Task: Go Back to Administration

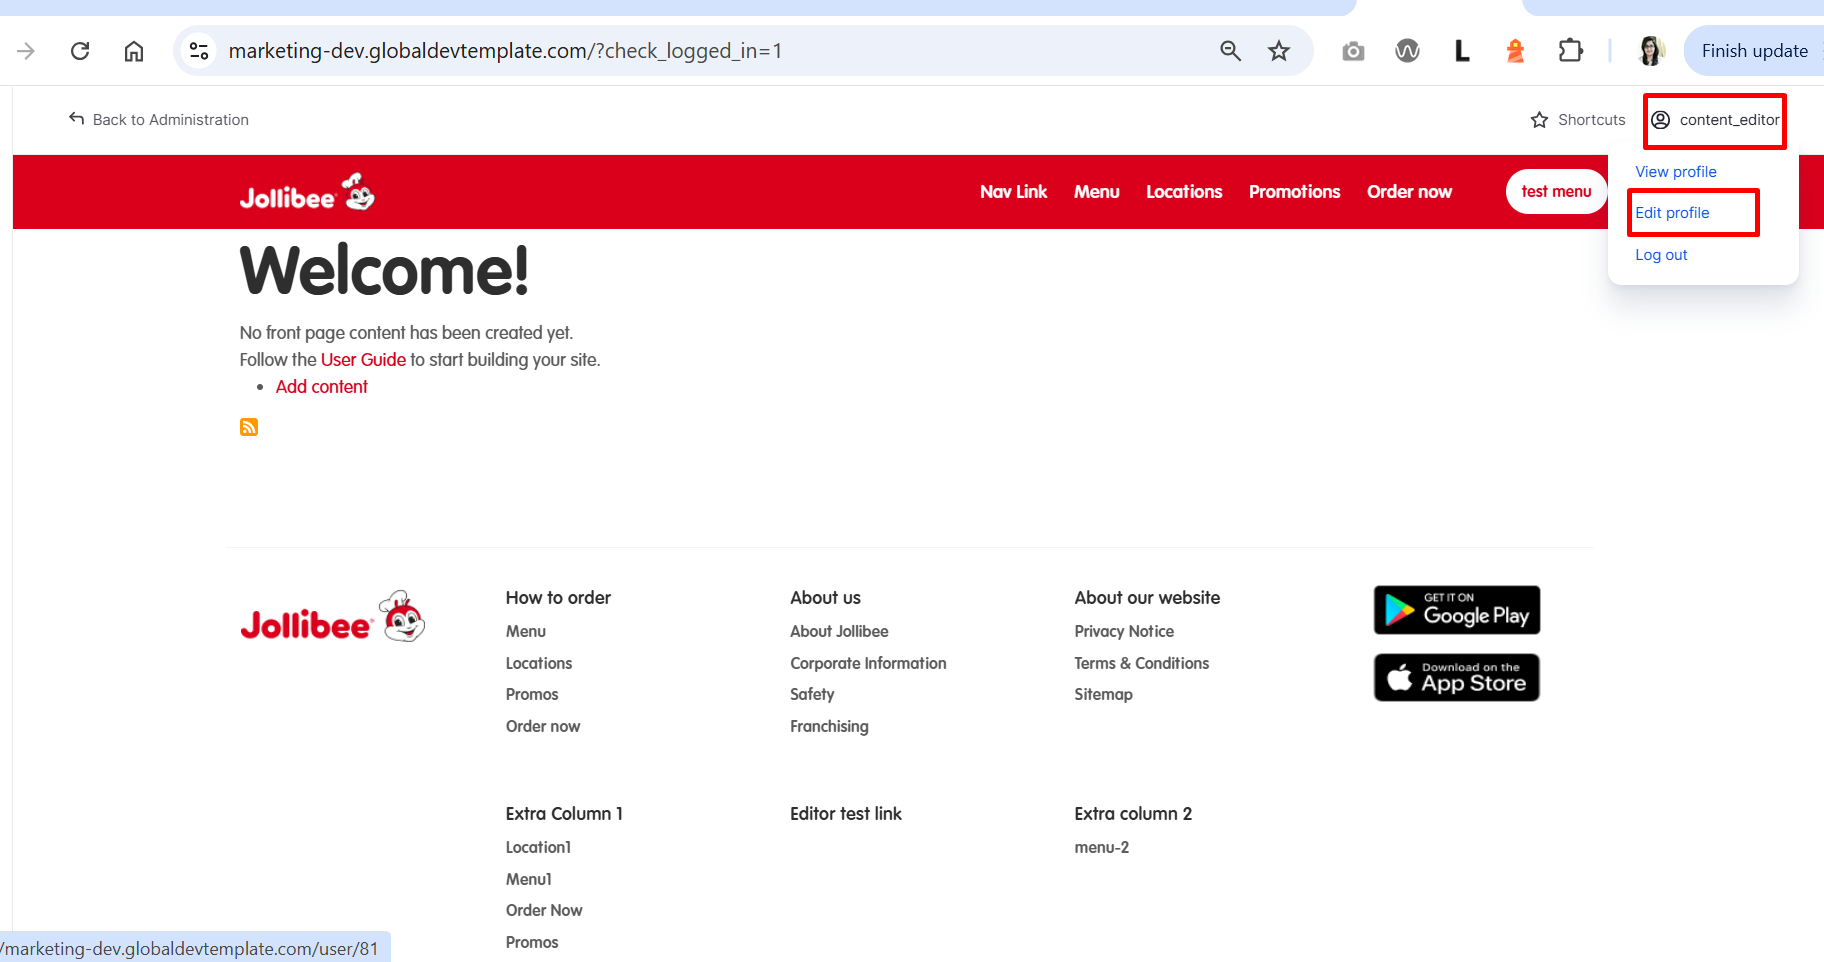Action: pyautogui.click(x=159, y=120)
